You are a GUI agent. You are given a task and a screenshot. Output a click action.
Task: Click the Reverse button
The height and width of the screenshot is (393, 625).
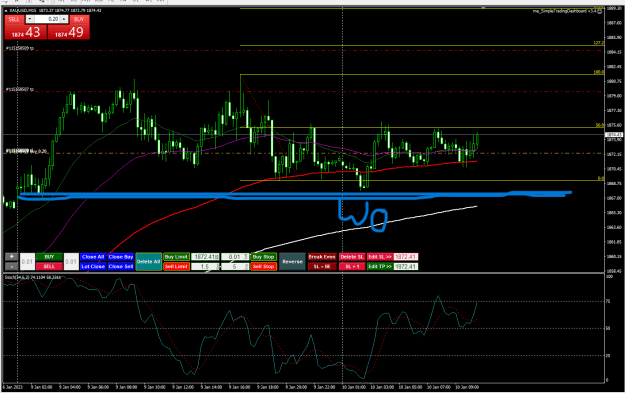pos(292,261)
